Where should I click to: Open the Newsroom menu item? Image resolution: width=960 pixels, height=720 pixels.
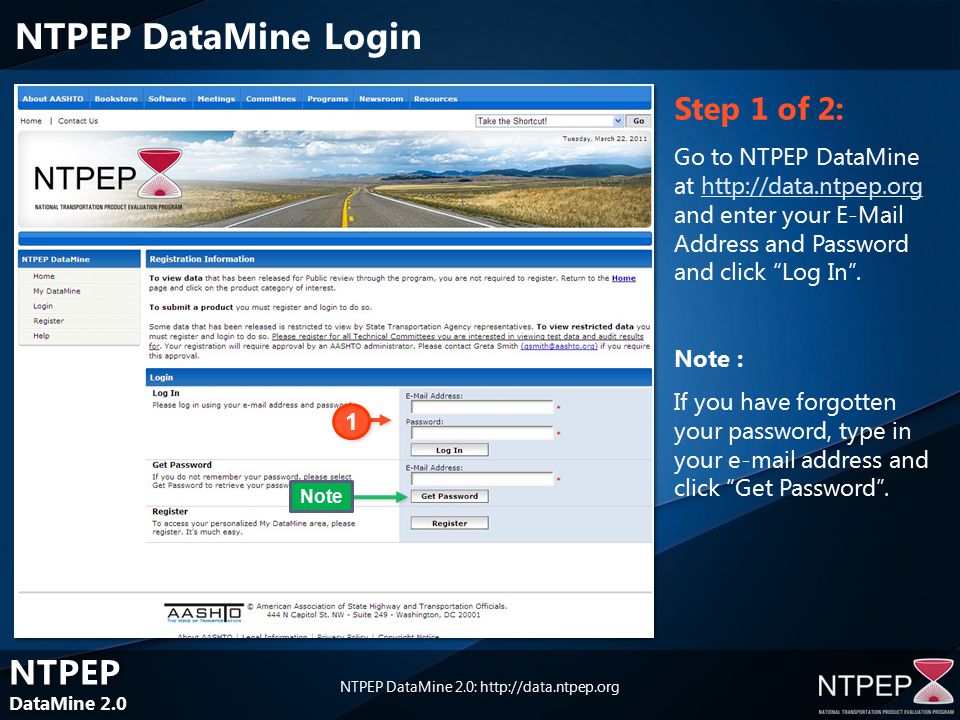[x=381, y=99]
